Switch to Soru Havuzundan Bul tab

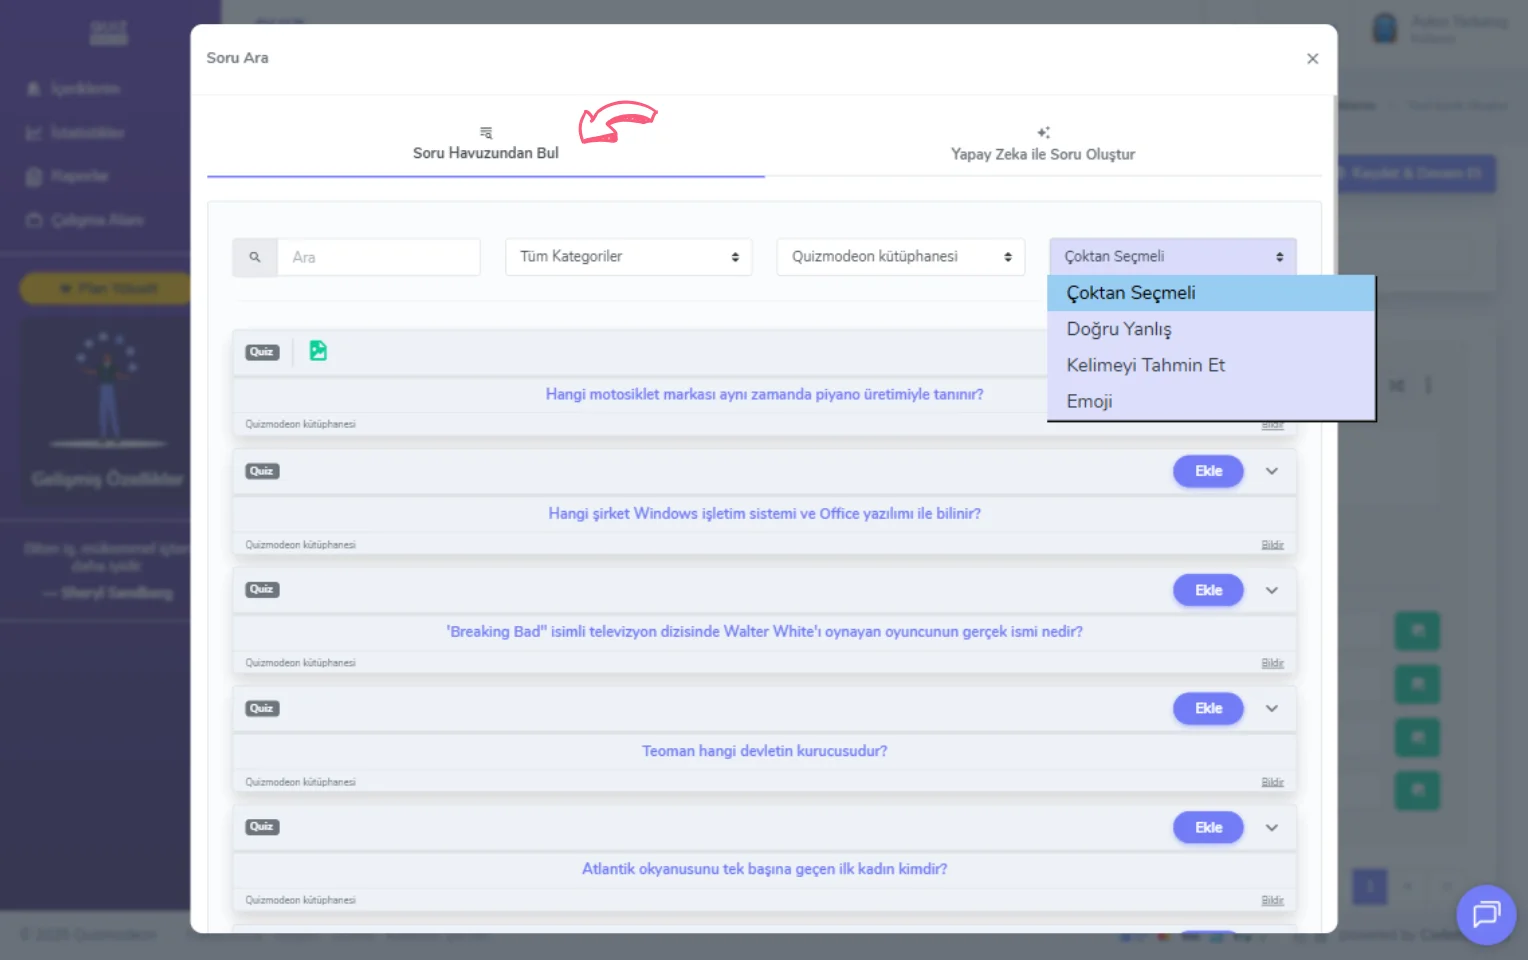(x=486, y=146)
